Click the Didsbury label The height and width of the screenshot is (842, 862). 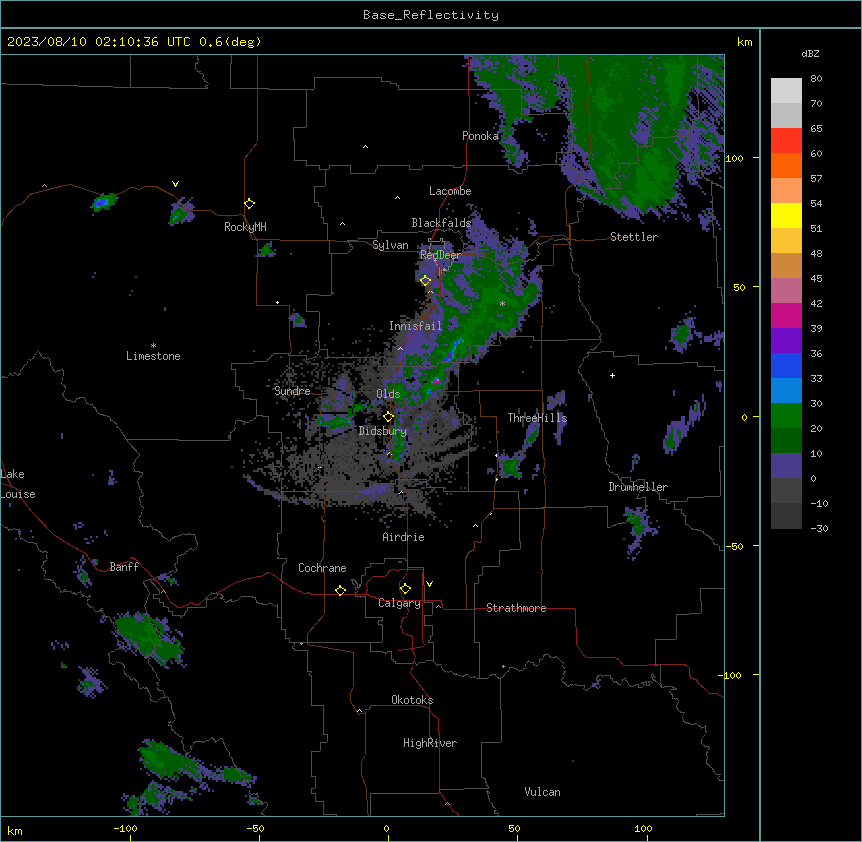tap(383, 431)
